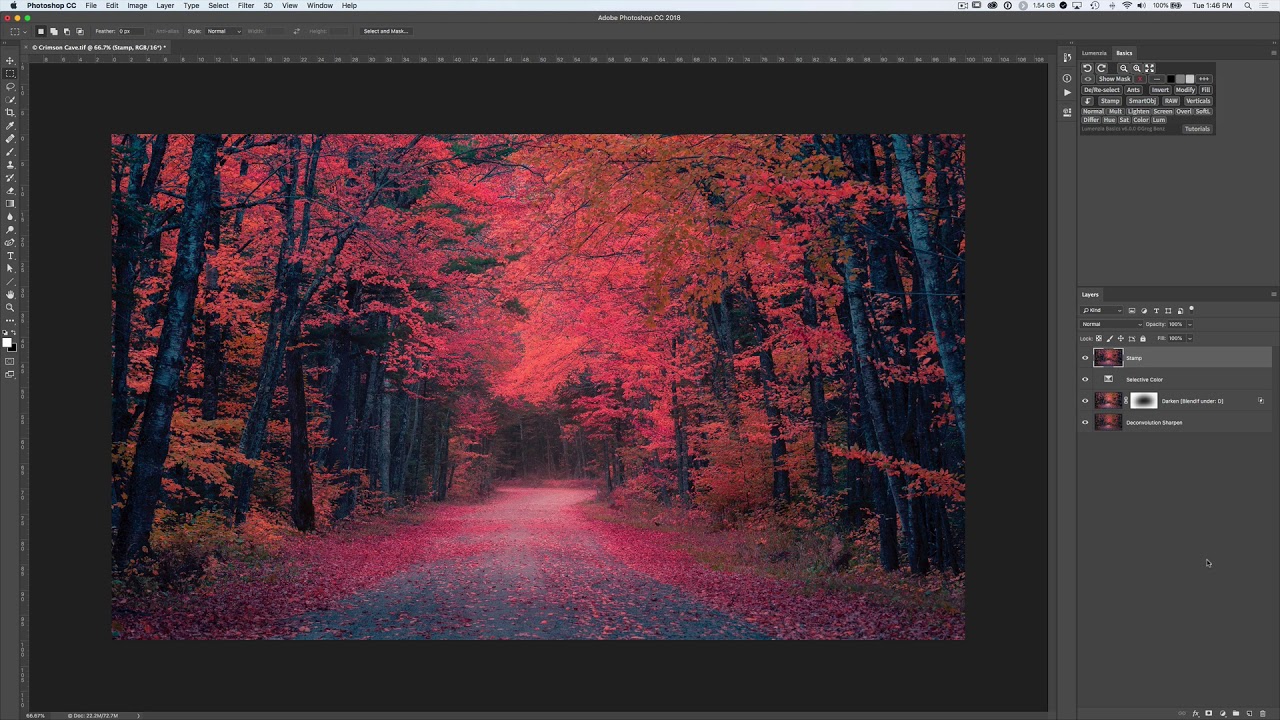This screenshot has height=720, width=1280.
Task: Click the Tutorials button
Action: [1198, 129]
